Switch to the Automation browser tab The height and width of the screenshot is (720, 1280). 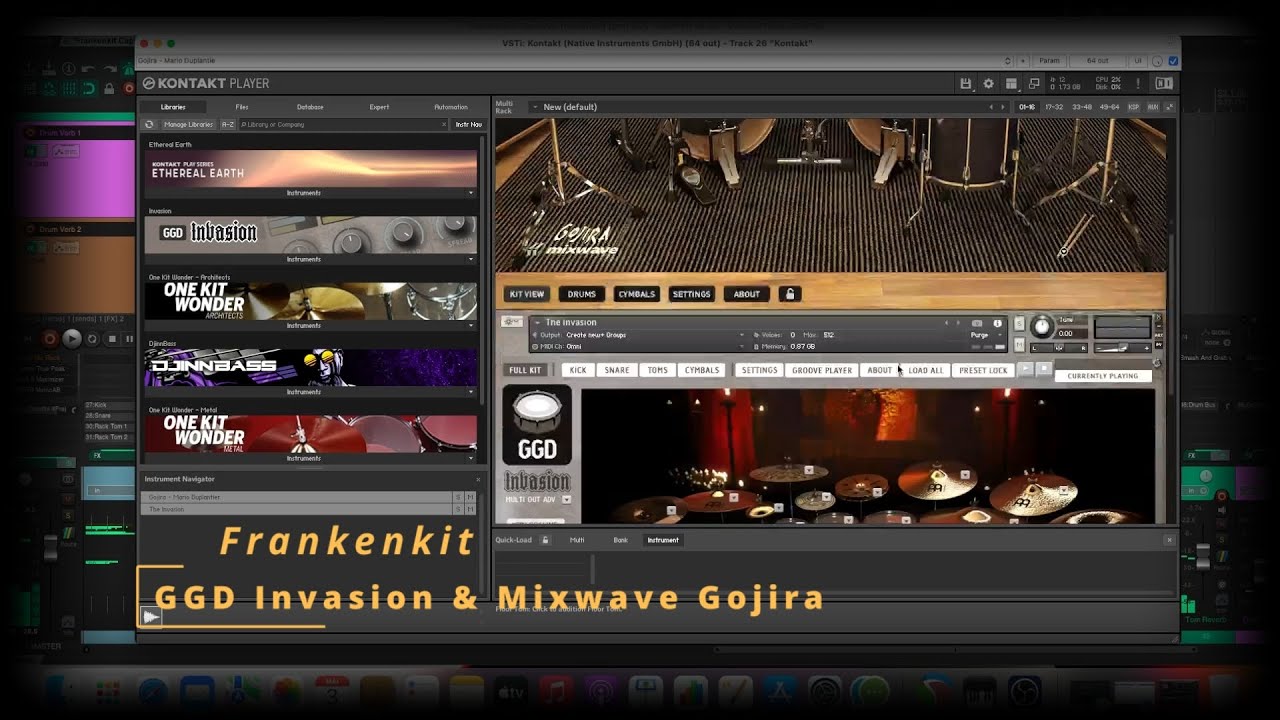(x=451, y=107)
